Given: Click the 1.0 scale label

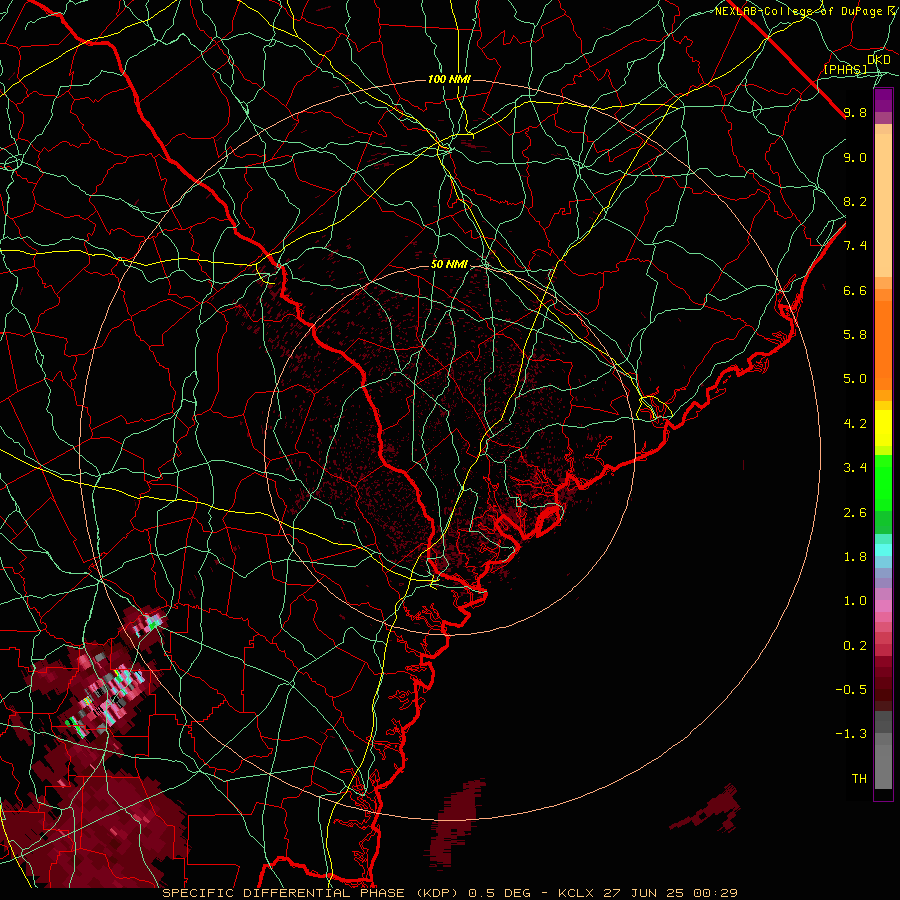Looking at the screenshot, I should pos(855,601).
